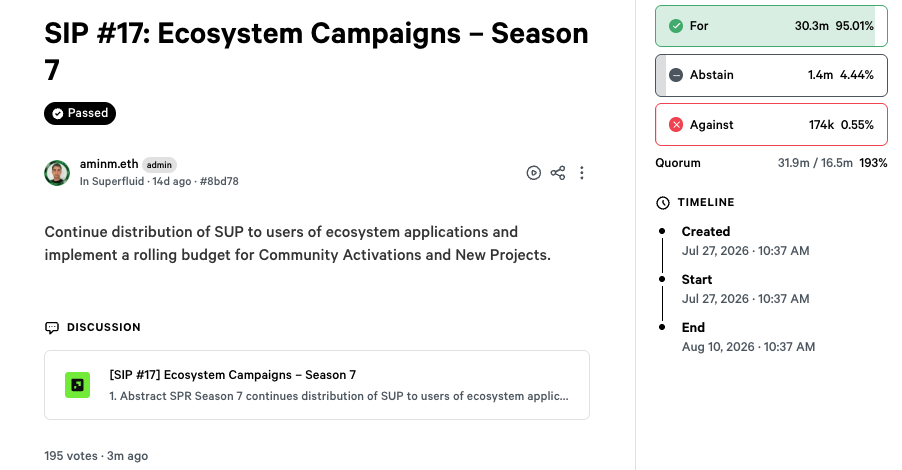The height and width of the screenshot is (470, 902).
Task: Click the play audio icon
Action: 533,173
